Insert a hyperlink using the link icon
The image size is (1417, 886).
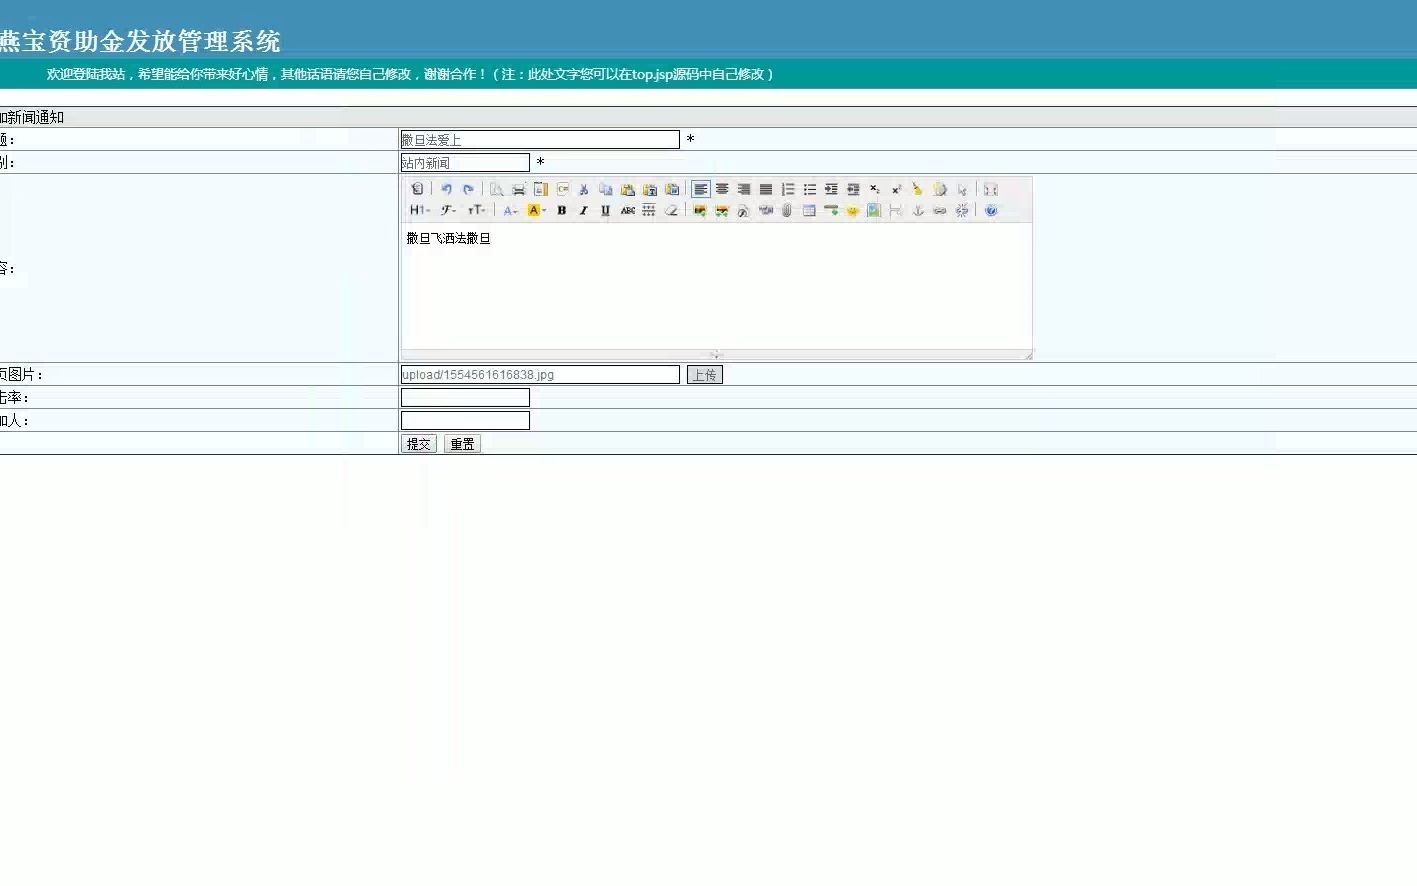tap(940, 210)
